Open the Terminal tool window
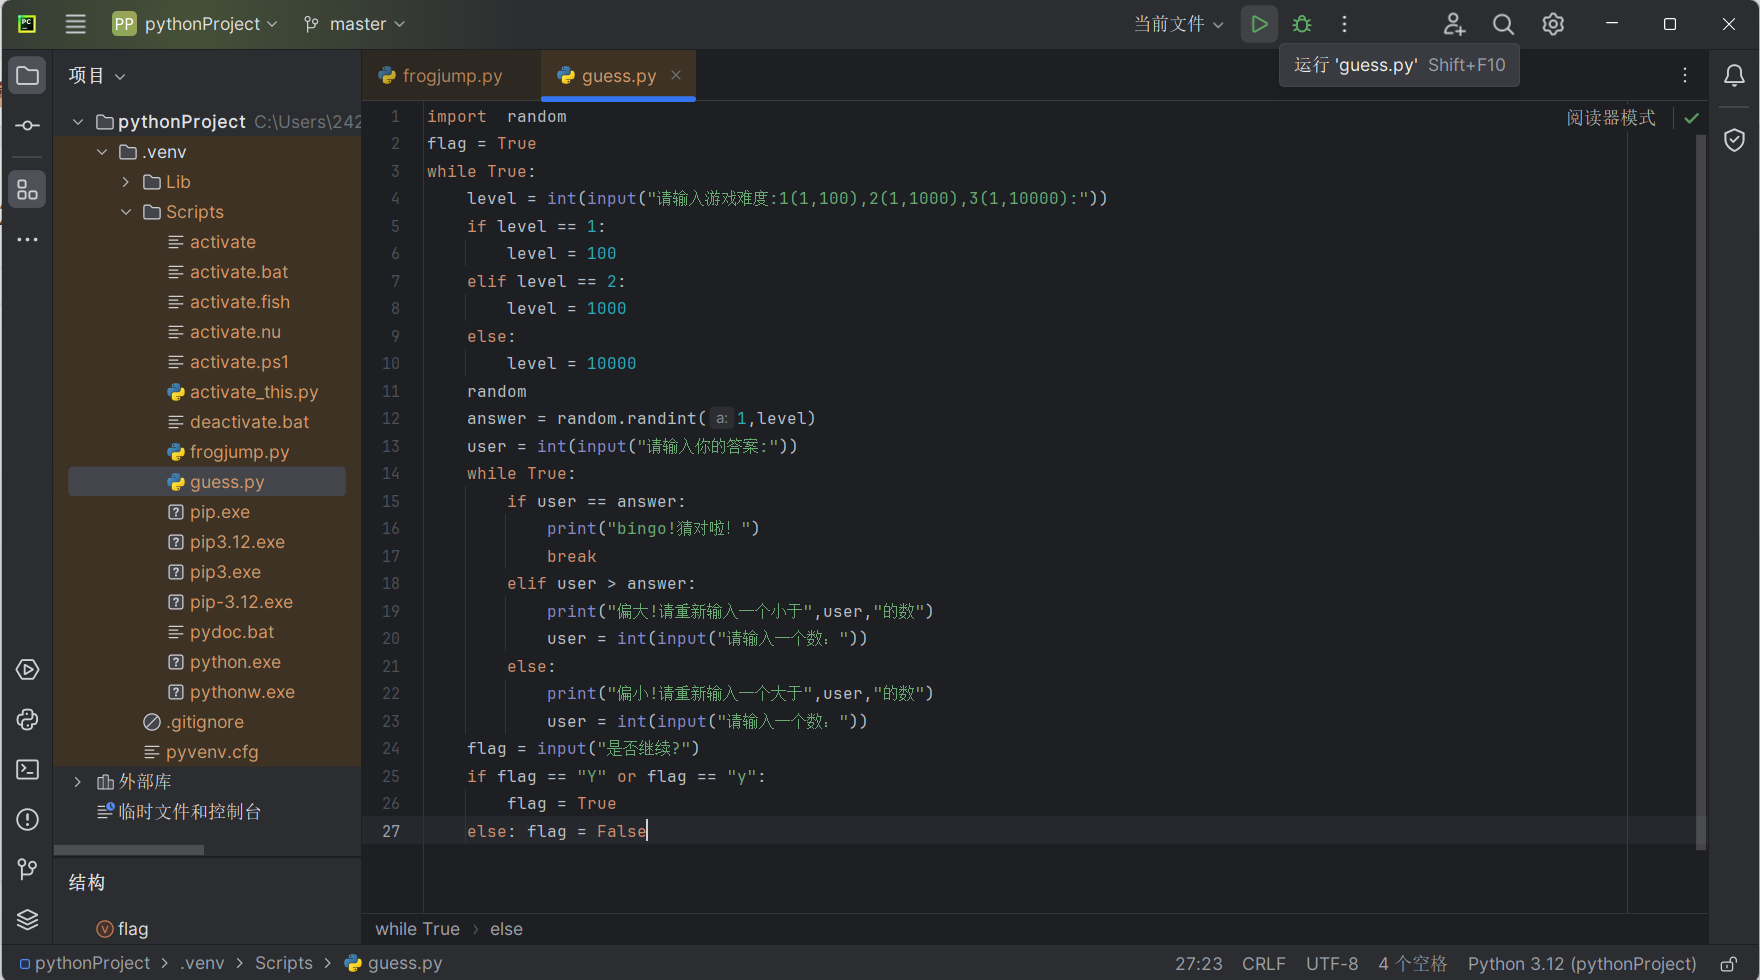 coord(28,770)
